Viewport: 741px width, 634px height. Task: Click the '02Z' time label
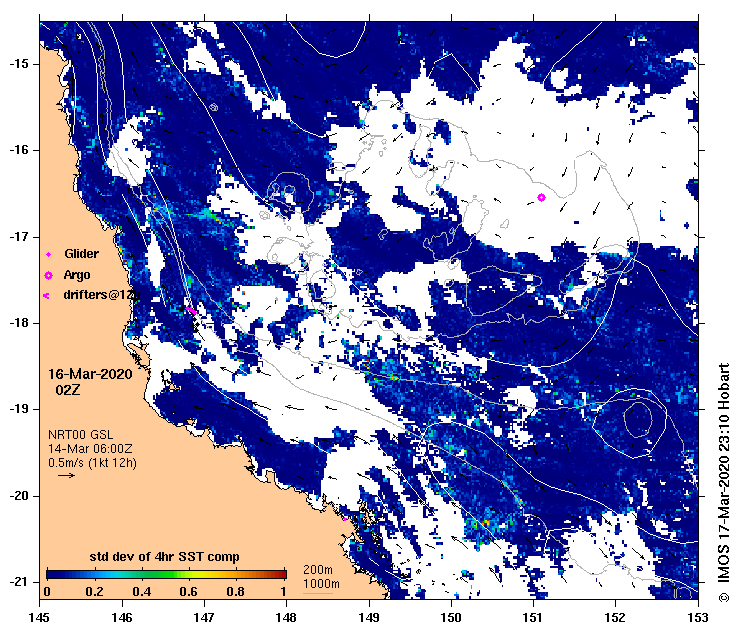pyautogui.click(x=68, y=390)
